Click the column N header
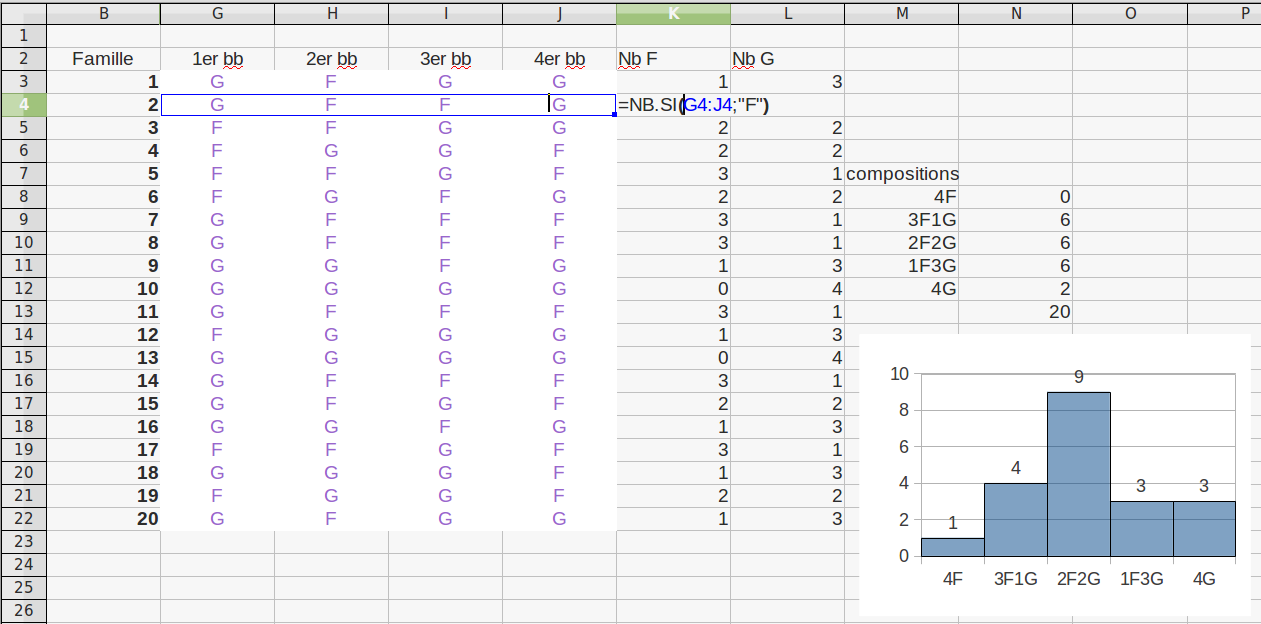Image resolution: width=1261 pixels, height=624 pixels. tap(1015, 12)
